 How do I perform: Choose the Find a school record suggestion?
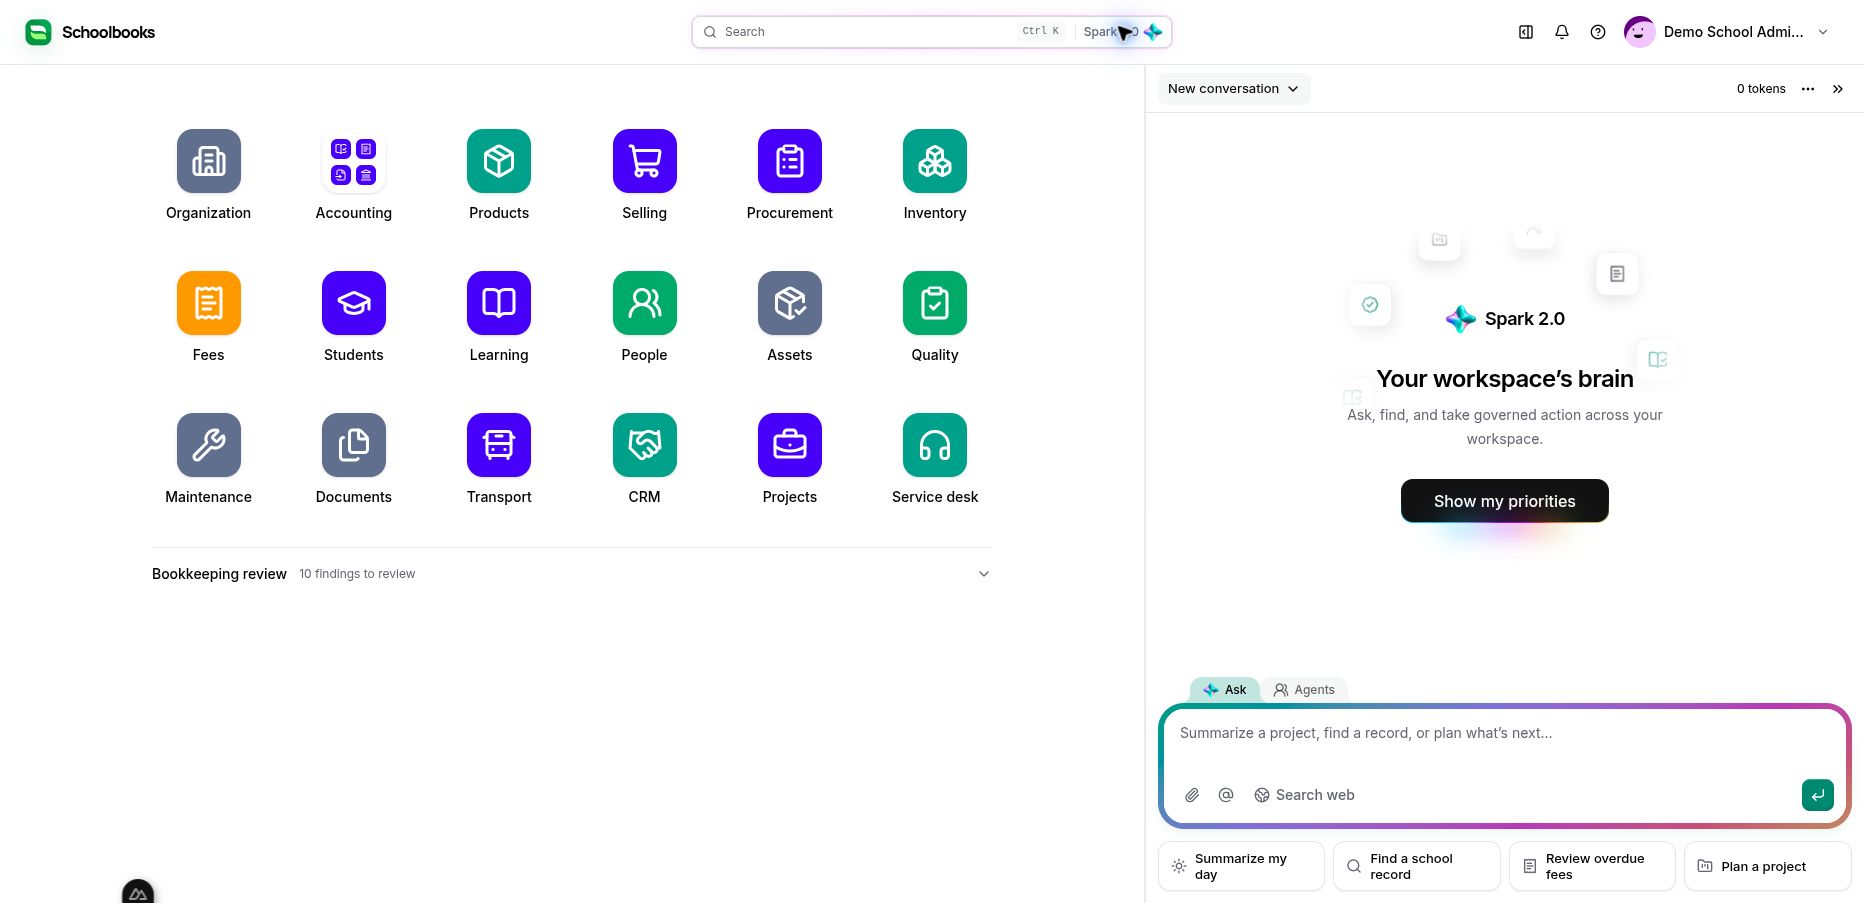1417,866
